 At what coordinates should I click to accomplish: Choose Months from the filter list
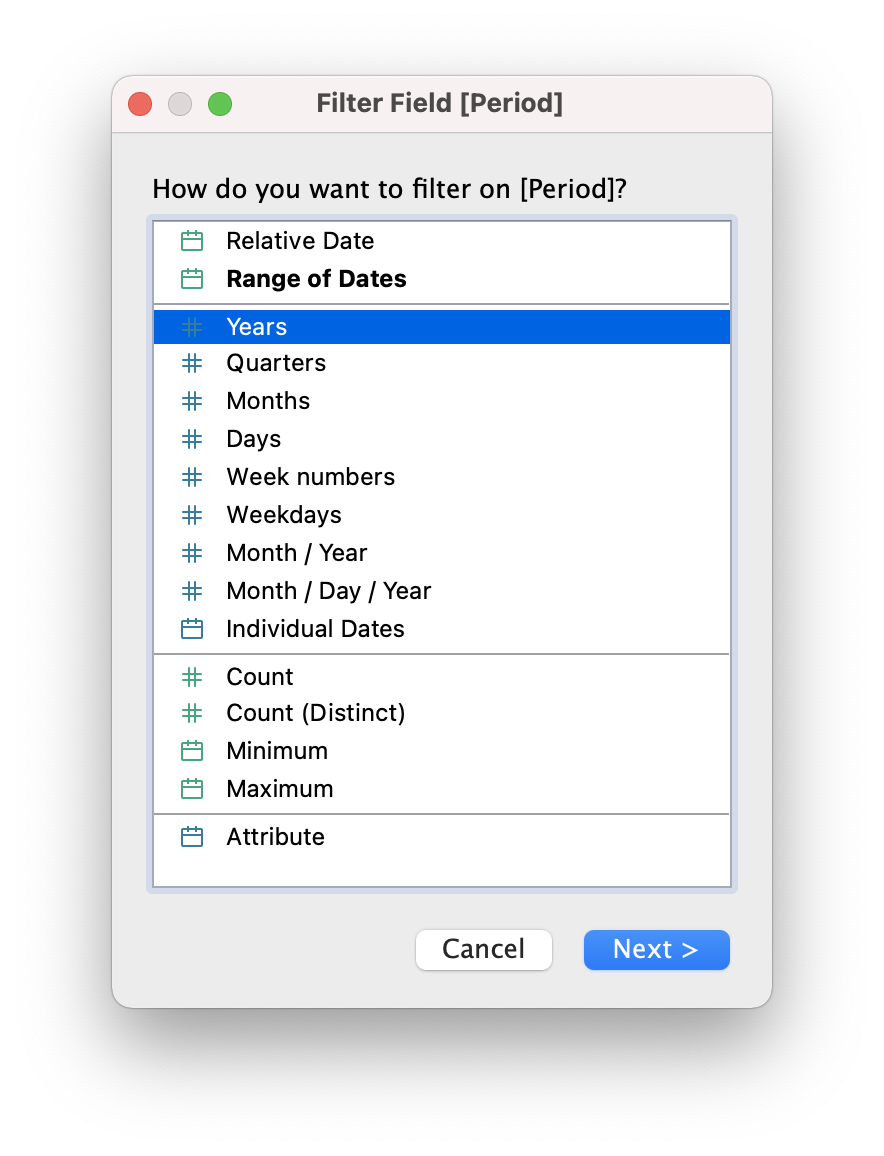268,401
